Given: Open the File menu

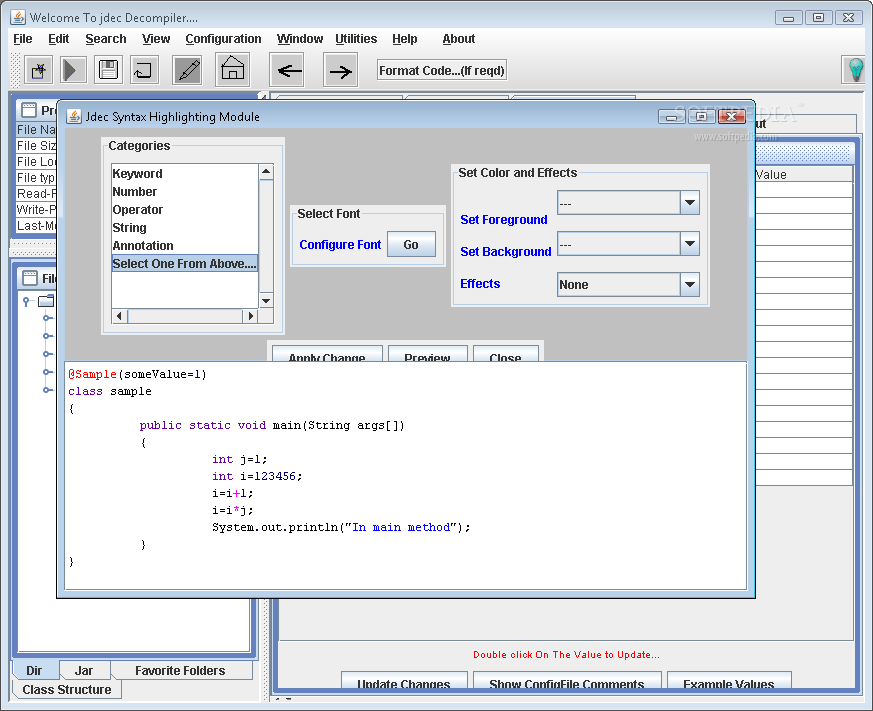Looking at the screenshot, I should [x=23, y=39].
